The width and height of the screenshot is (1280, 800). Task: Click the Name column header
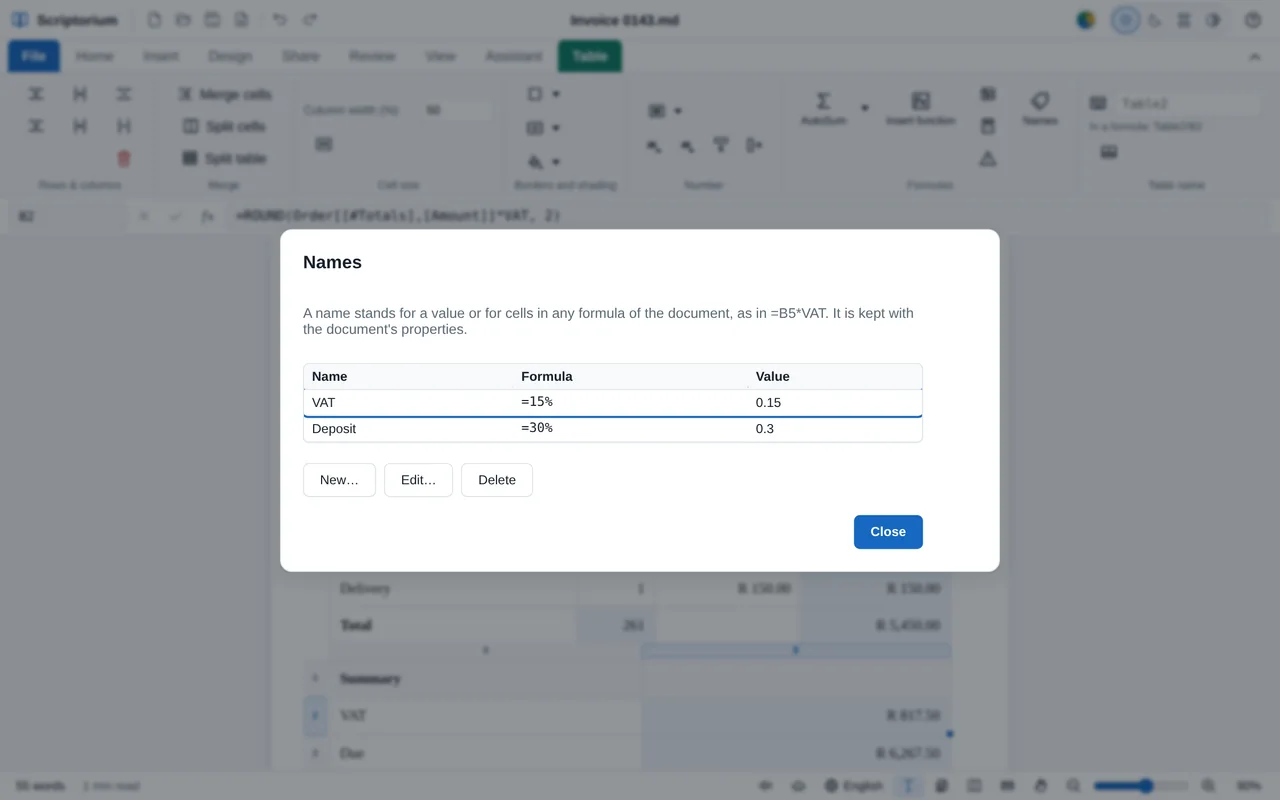click(408, 377)
